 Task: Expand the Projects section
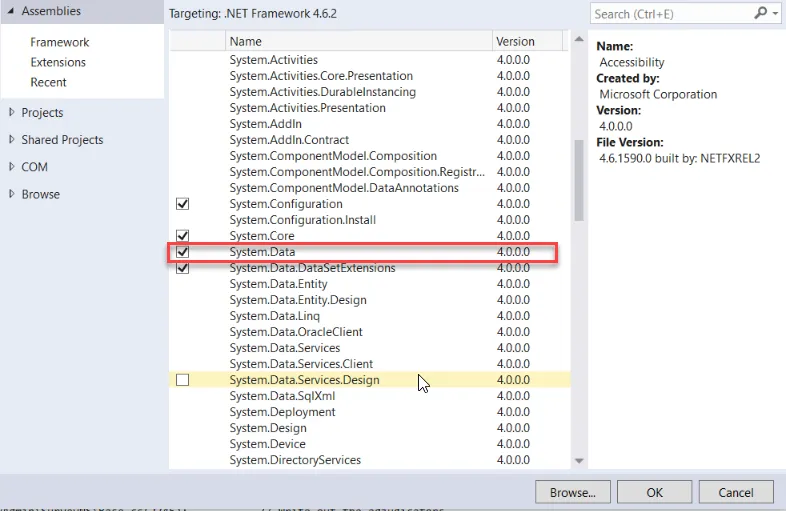click(12, 112)
